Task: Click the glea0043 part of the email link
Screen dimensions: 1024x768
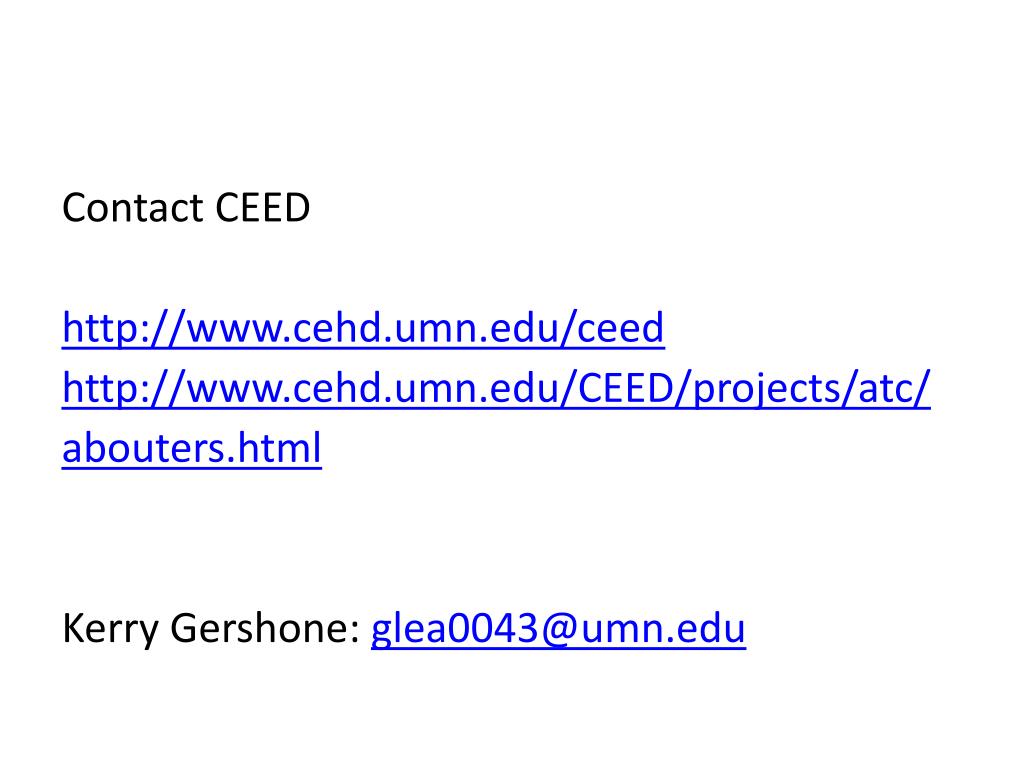Action: tap(455, 629)
